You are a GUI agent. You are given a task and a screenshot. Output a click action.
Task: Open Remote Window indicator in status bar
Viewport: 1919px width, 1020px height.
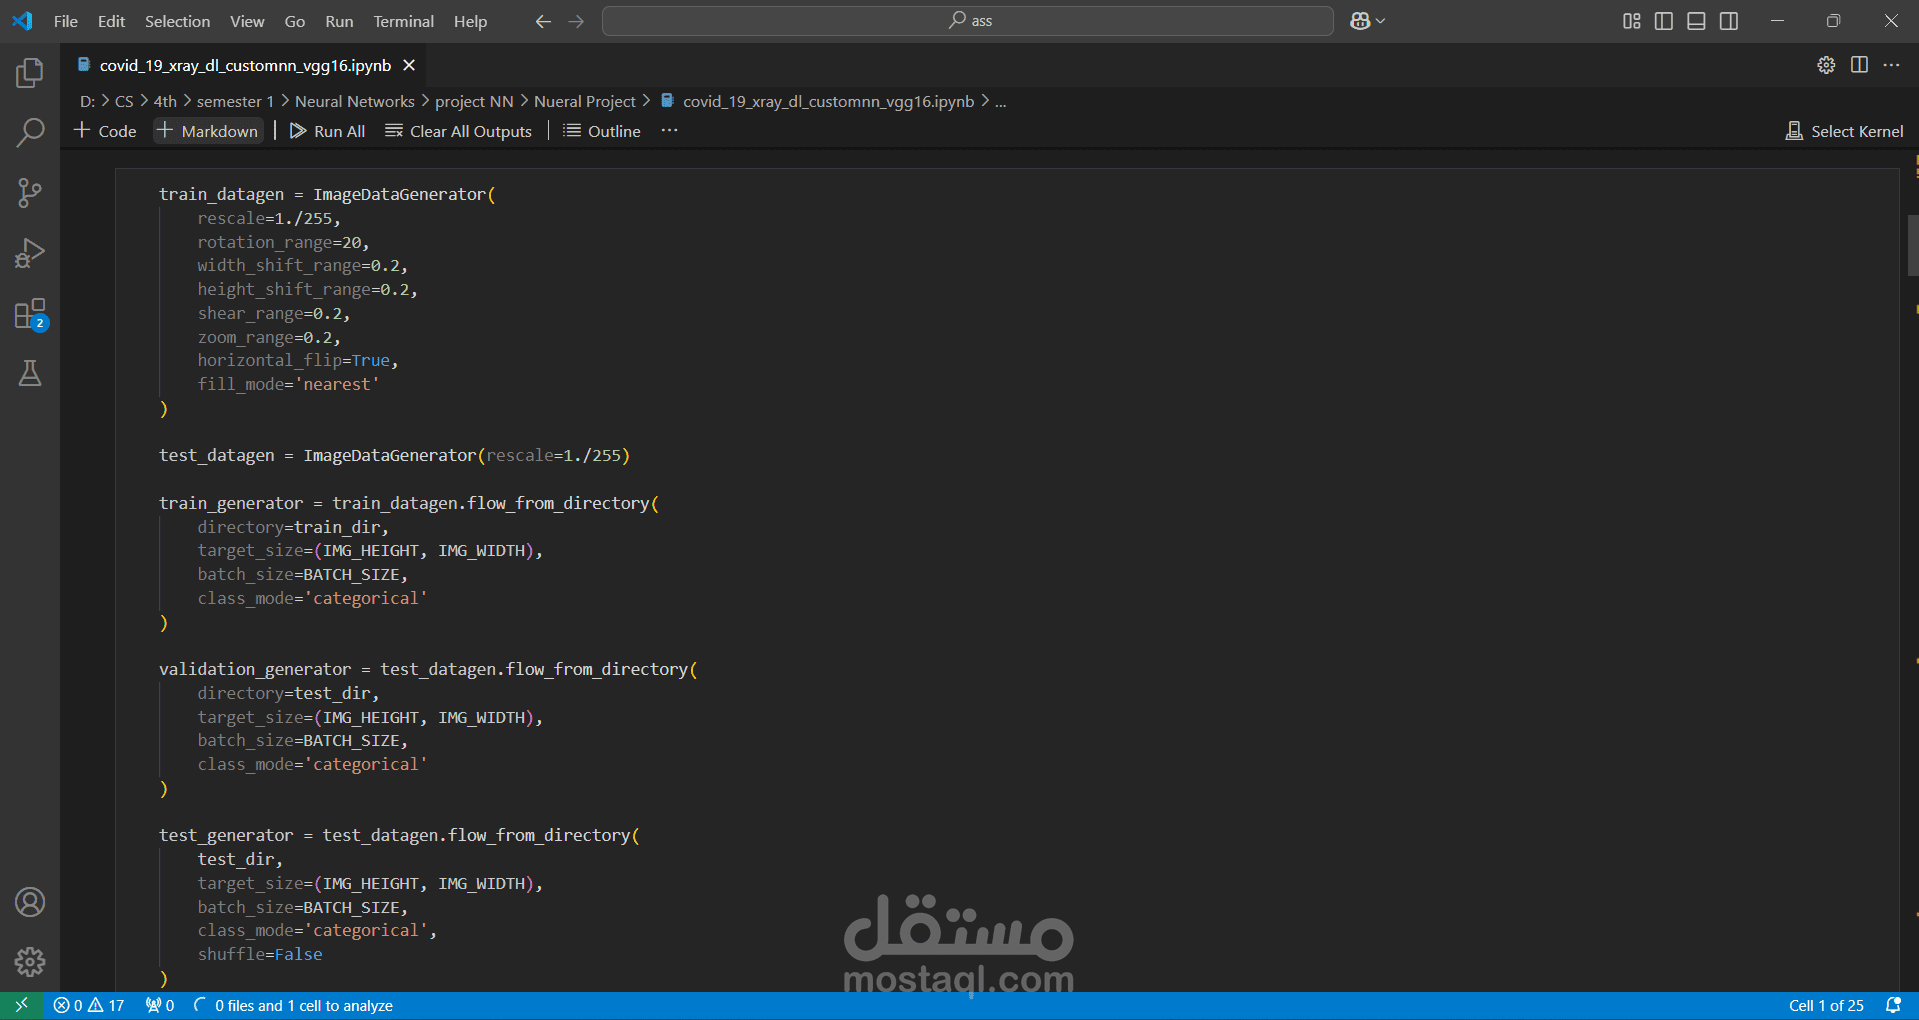pos(21,1006)
